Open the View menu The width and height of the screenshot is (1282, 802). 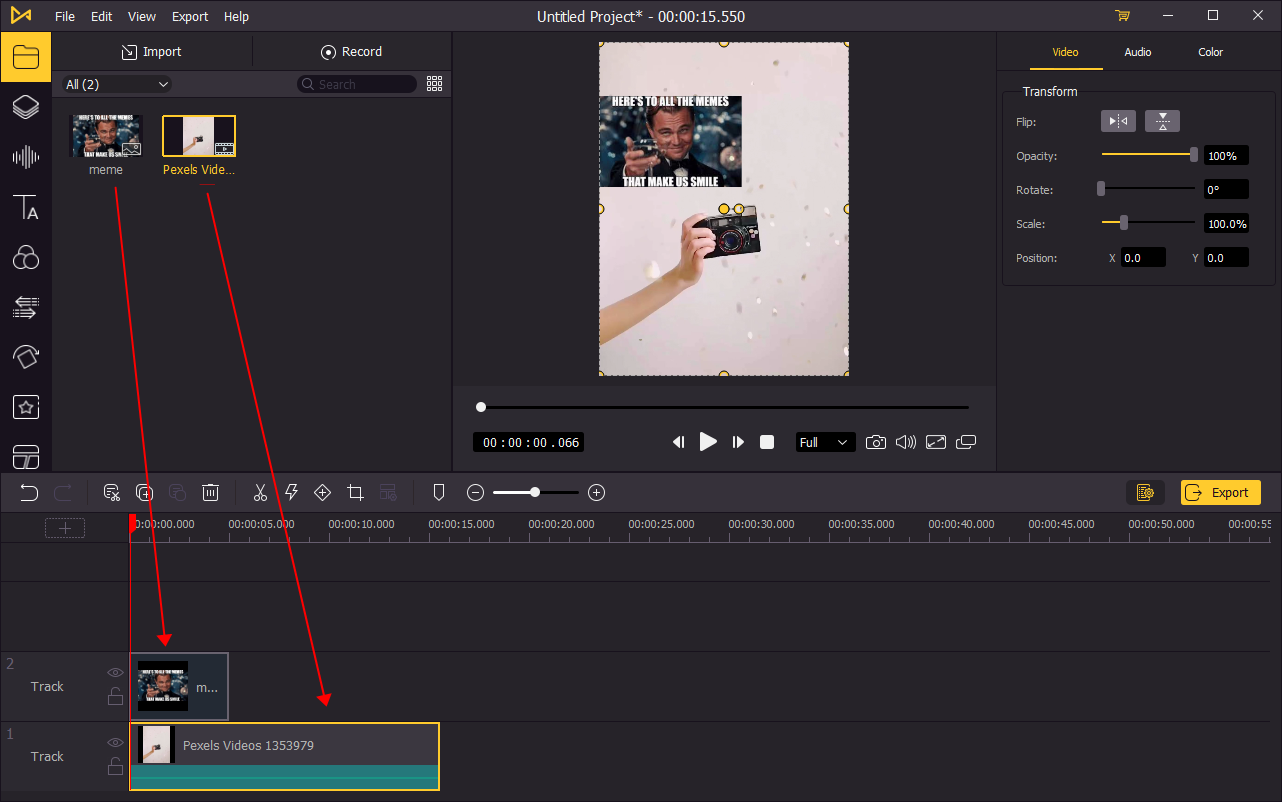click(x=142, y=16)
